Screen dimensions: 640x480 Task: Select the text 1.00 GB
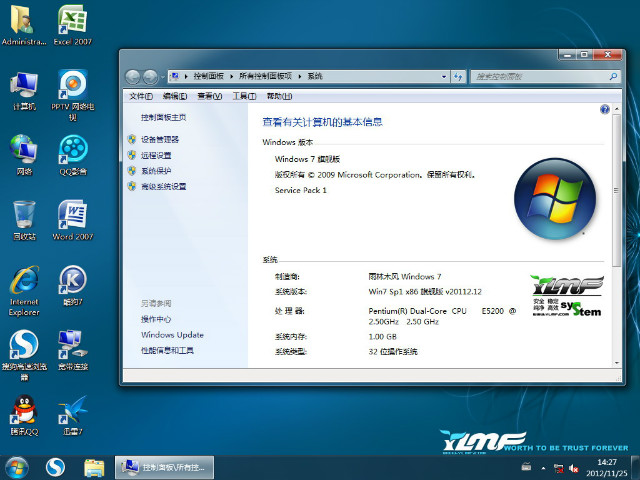point(382,337)
